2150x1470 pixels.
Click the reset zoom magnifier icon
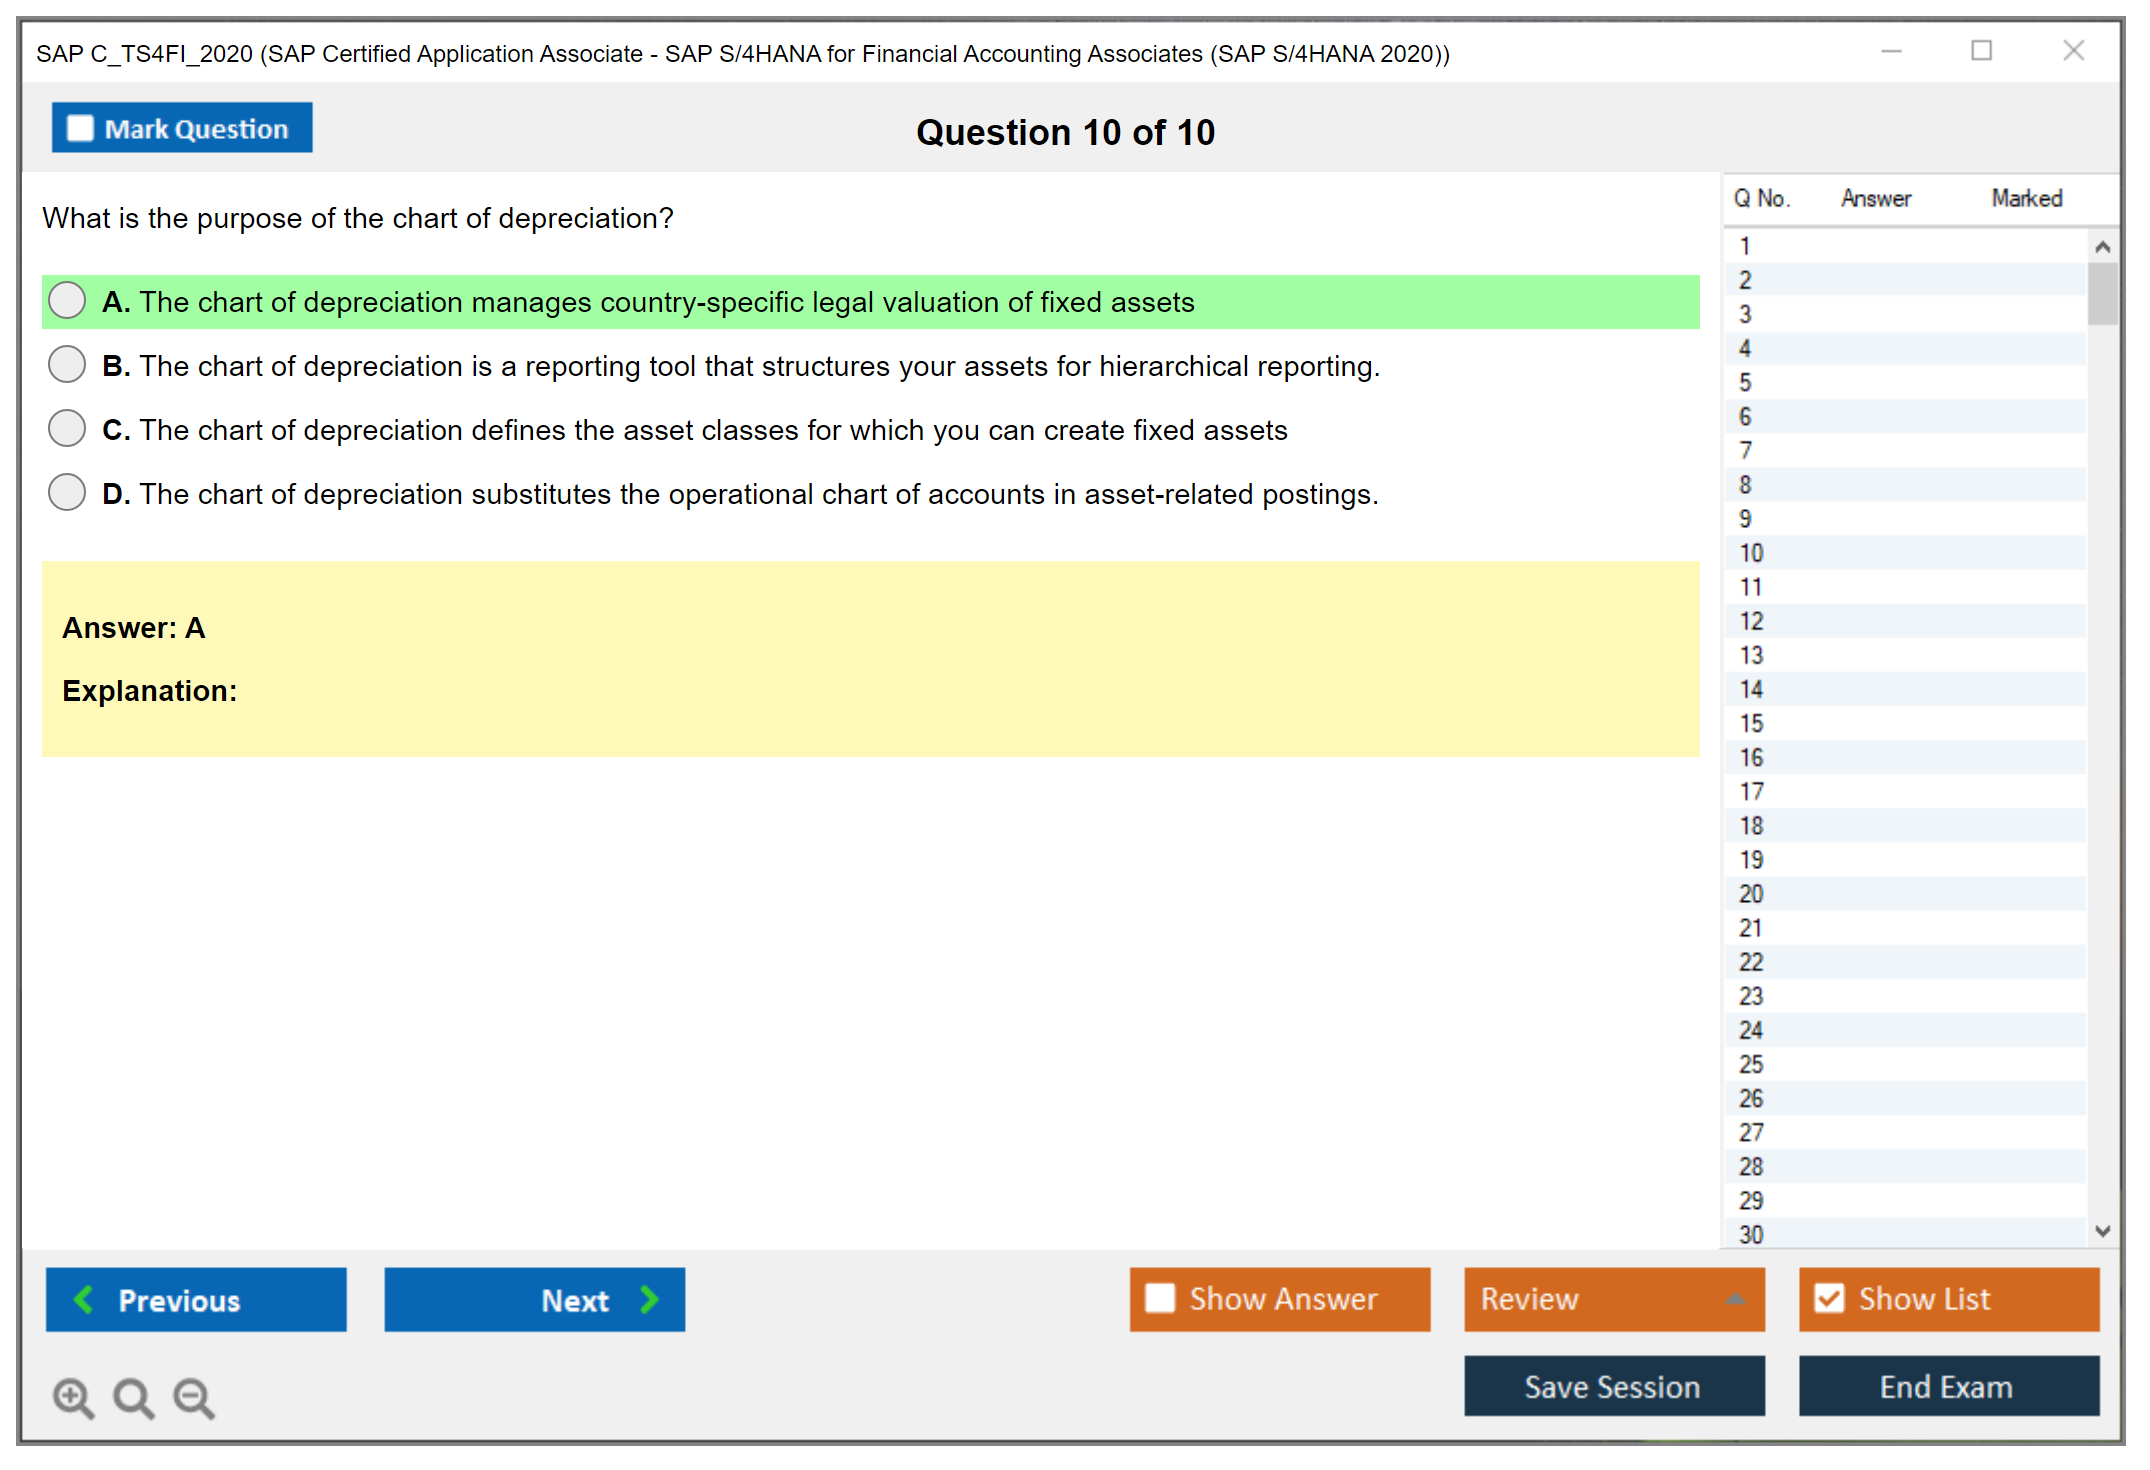click(x=133, y=1397)
